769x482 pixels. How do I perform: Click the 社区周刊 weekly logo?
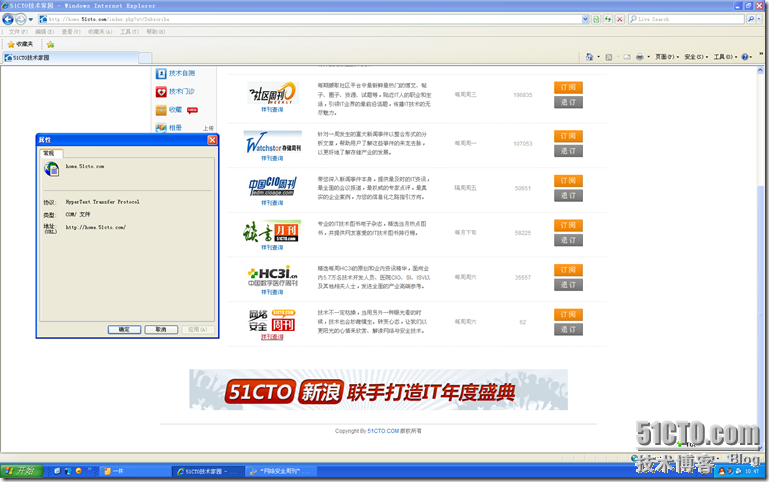pyautogui.click(x=272, y=93)
